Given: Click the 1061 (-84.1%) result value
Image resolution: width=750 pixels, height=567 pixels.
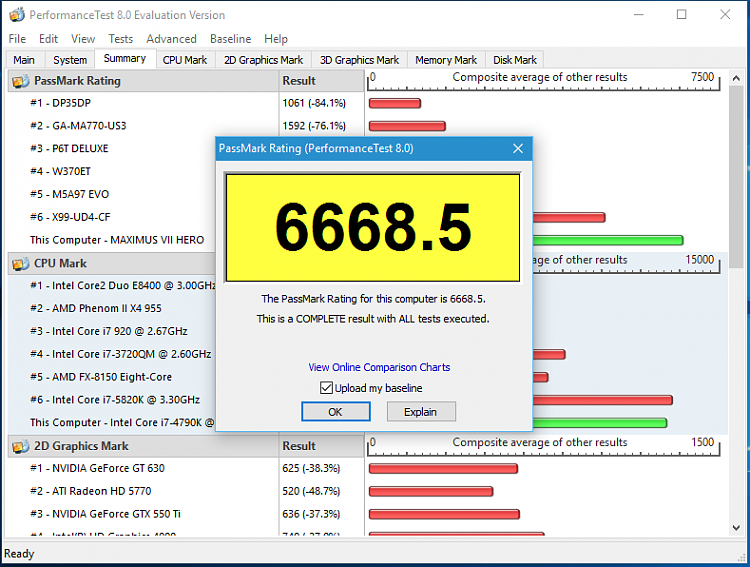Looking at the screenshot, I should tap(314, 103).
